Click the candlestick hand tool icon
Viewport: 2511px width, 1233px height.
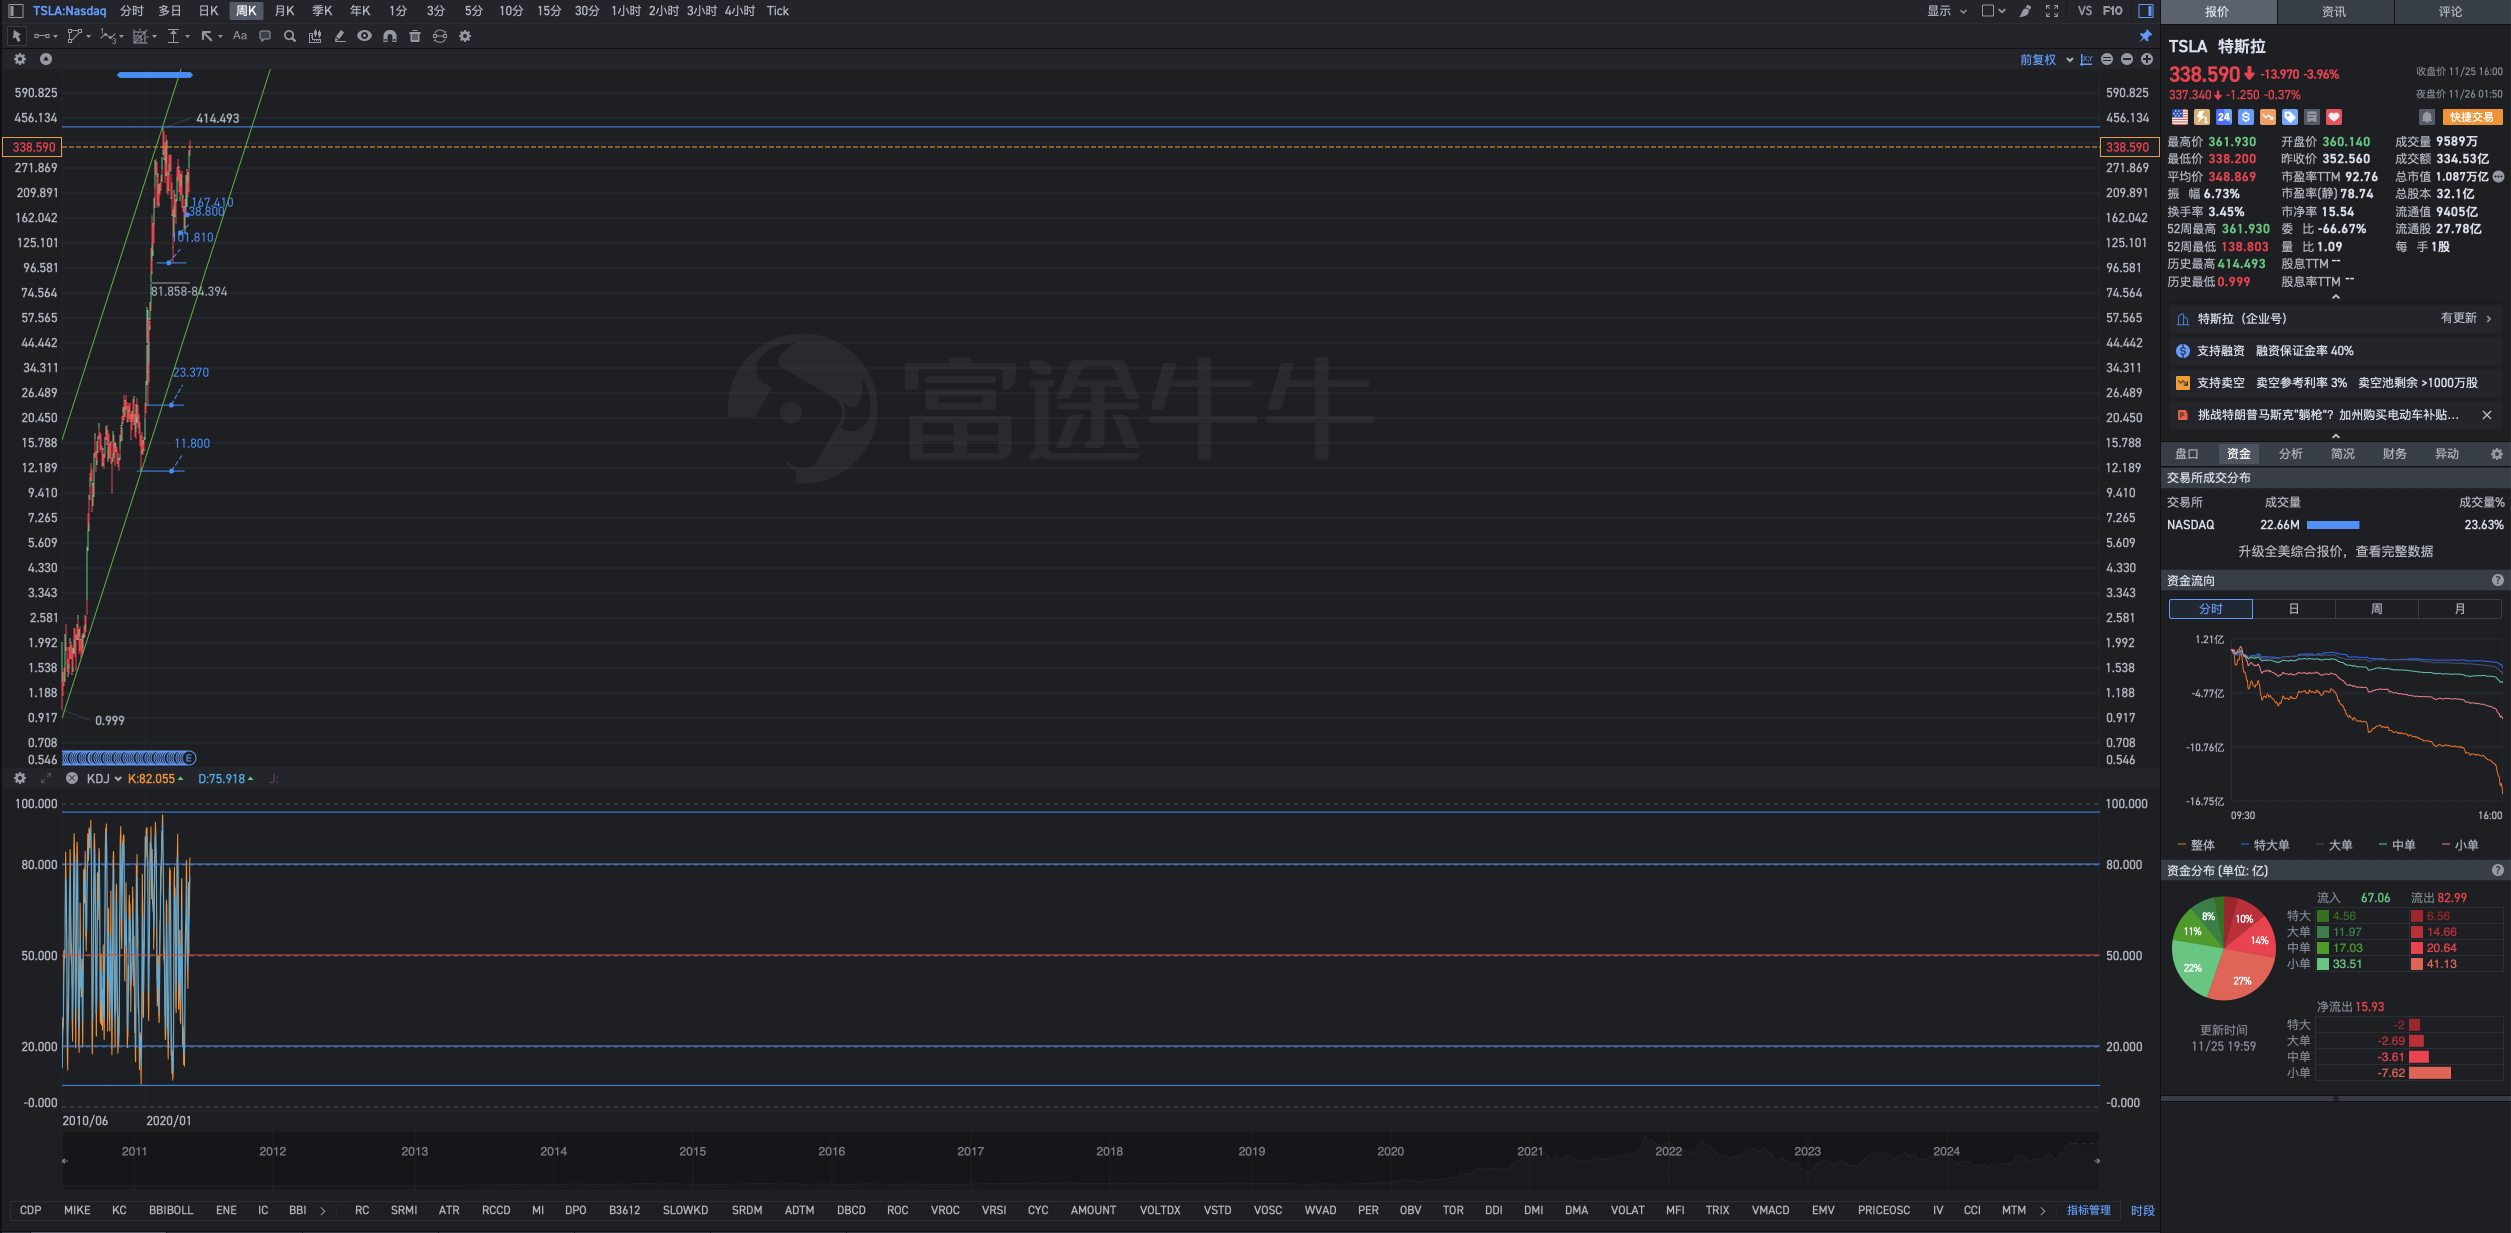315,36
